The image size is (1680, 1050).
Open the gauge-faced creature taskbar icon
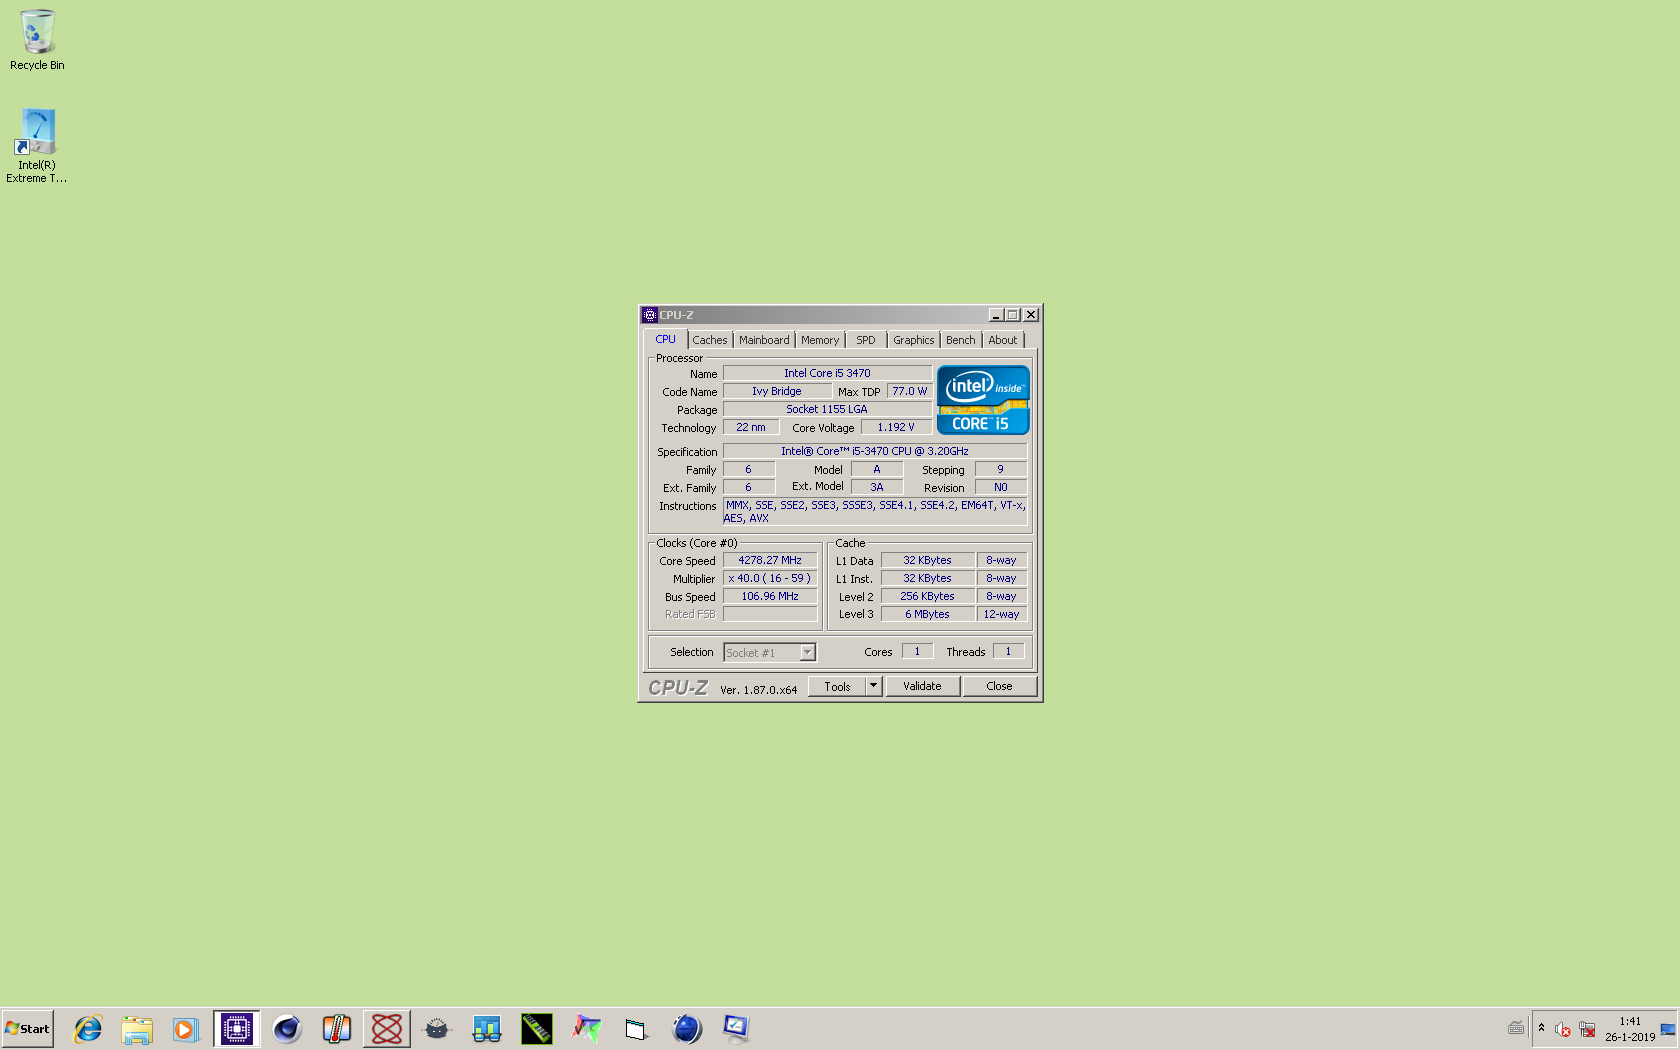[437, 1028]
